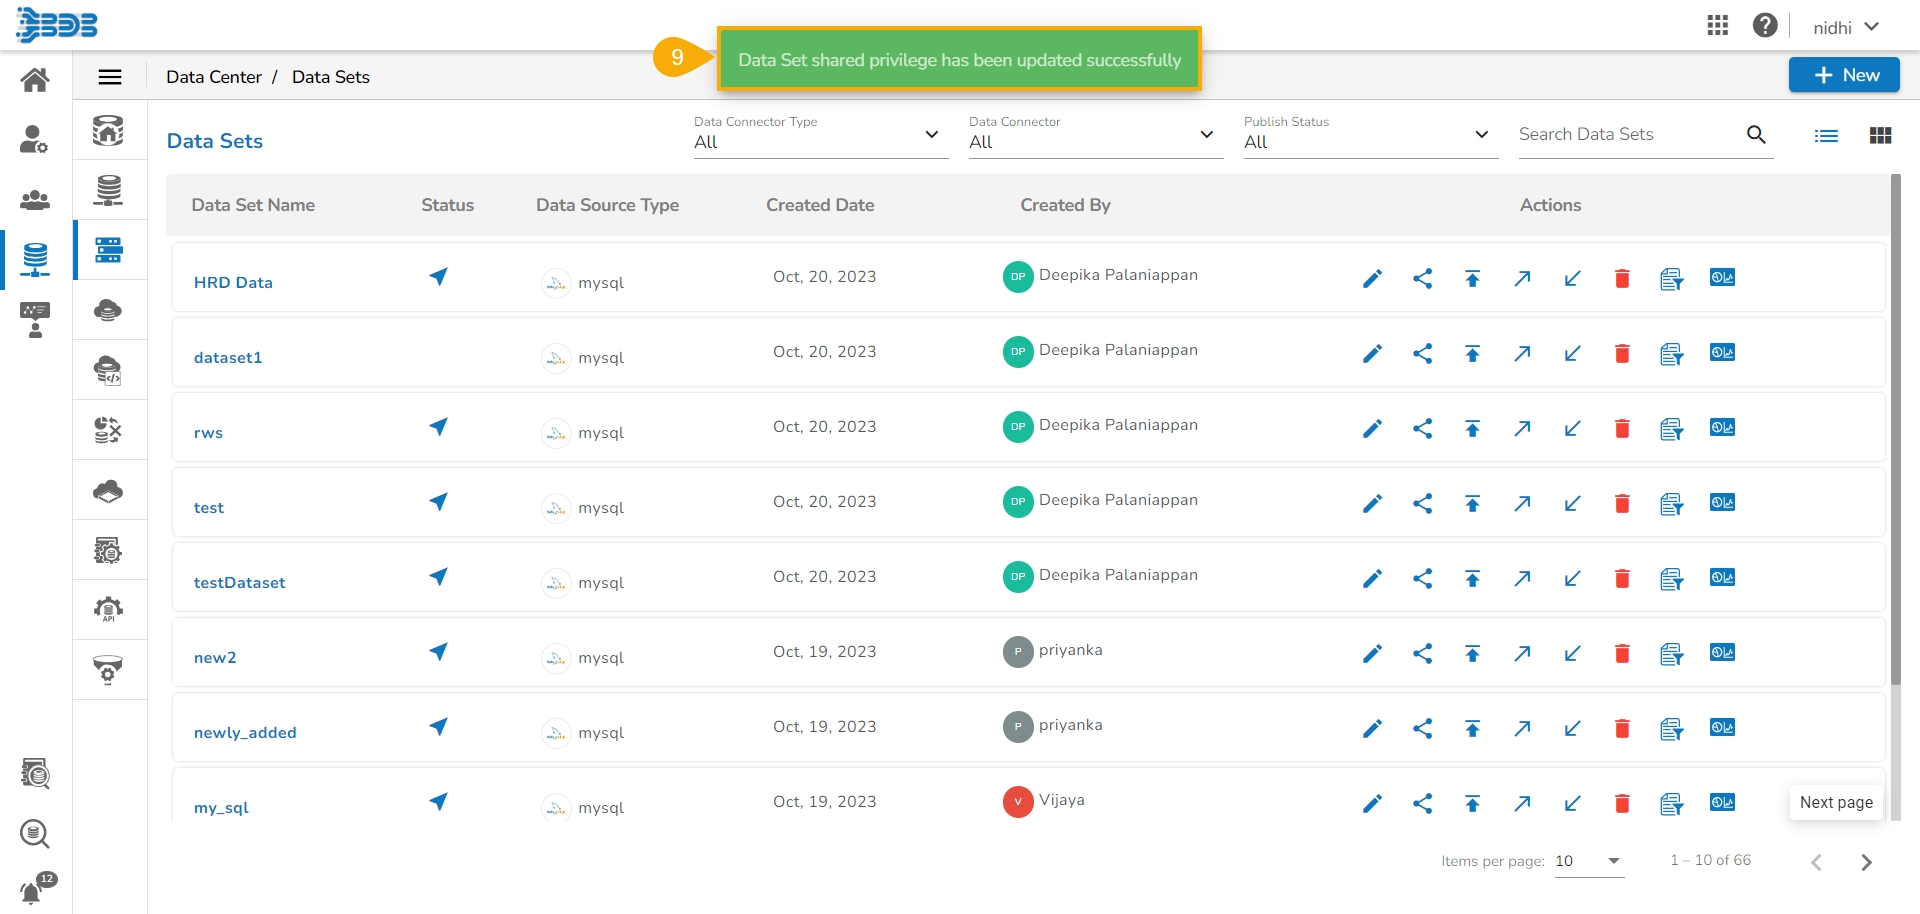Click the search magnifier icon

(x=1756, y=135)
